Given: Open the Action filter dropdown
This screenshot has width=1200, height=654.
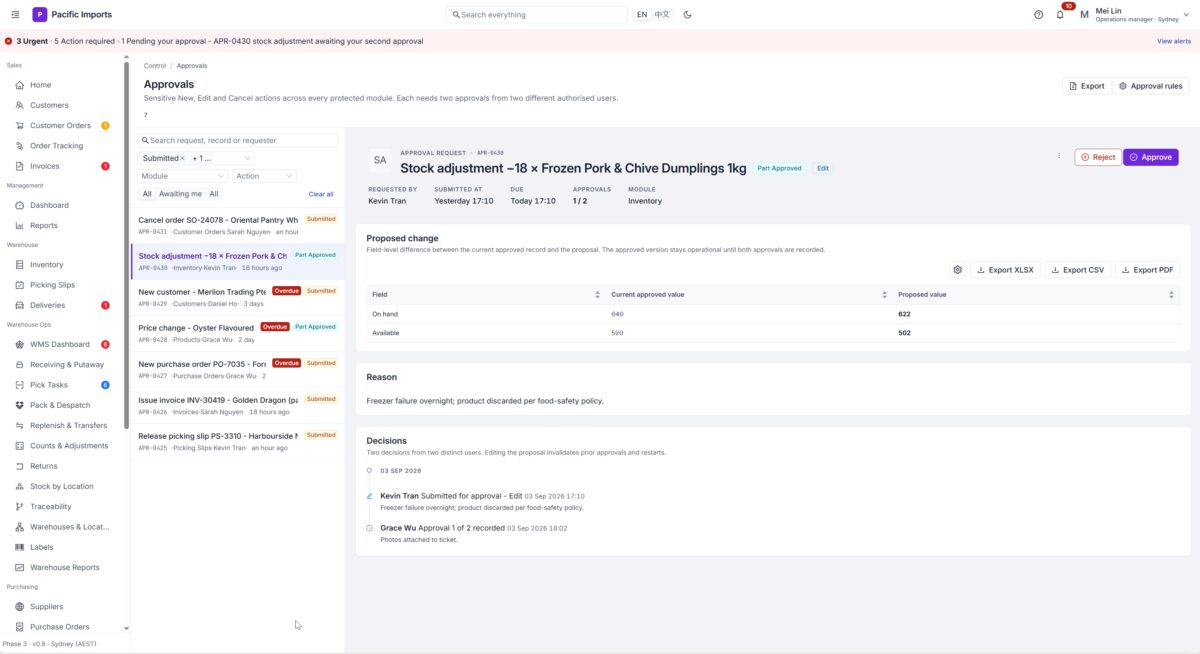Looking at the screenshot, I should click(264, 176).
